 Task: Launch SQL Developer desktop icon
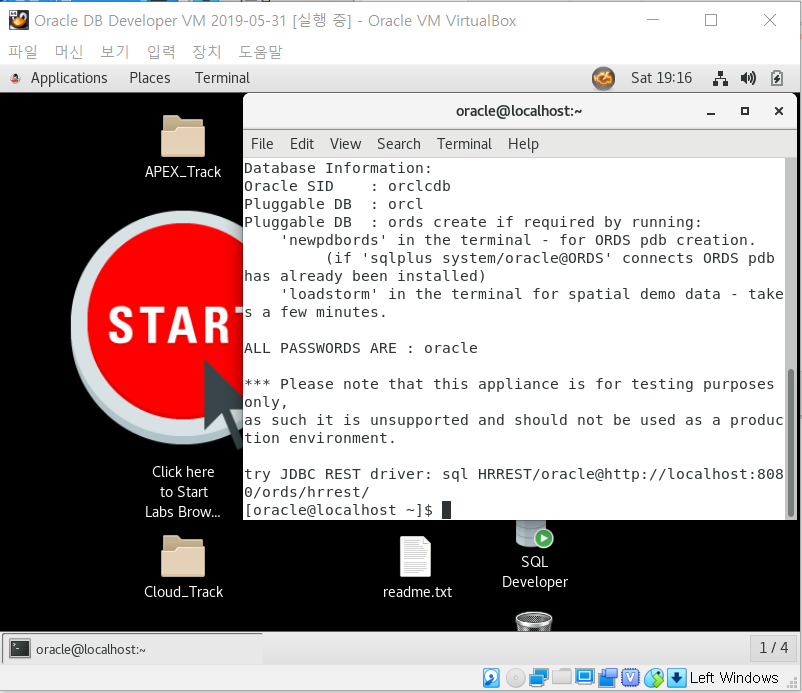coord(534,534)
